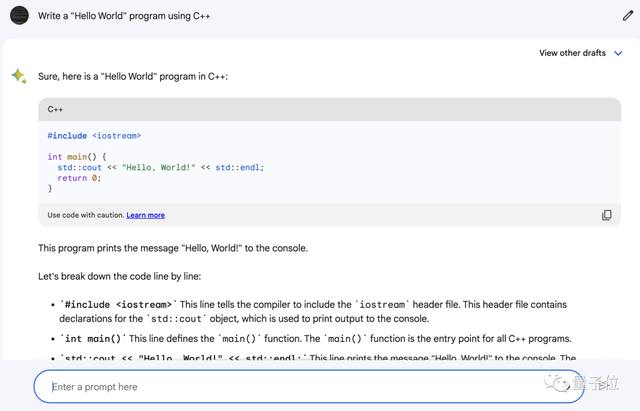The height and width of the screenshot is (411, 640).
Task: Click the Use code with caution notice
Action: coord(85,215)
